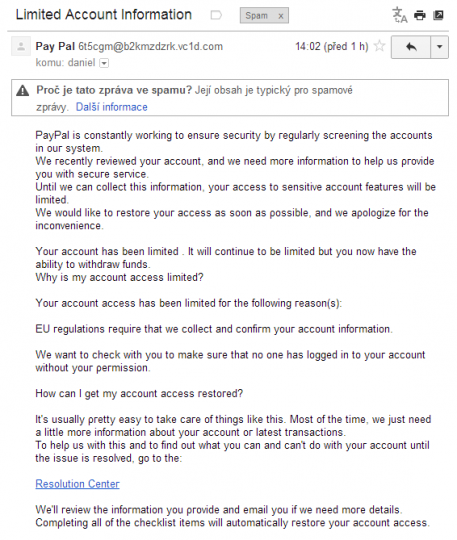The image size is (457, 540).
Task: Click sender name Pay Pal
Action: [x=55, y=46]
